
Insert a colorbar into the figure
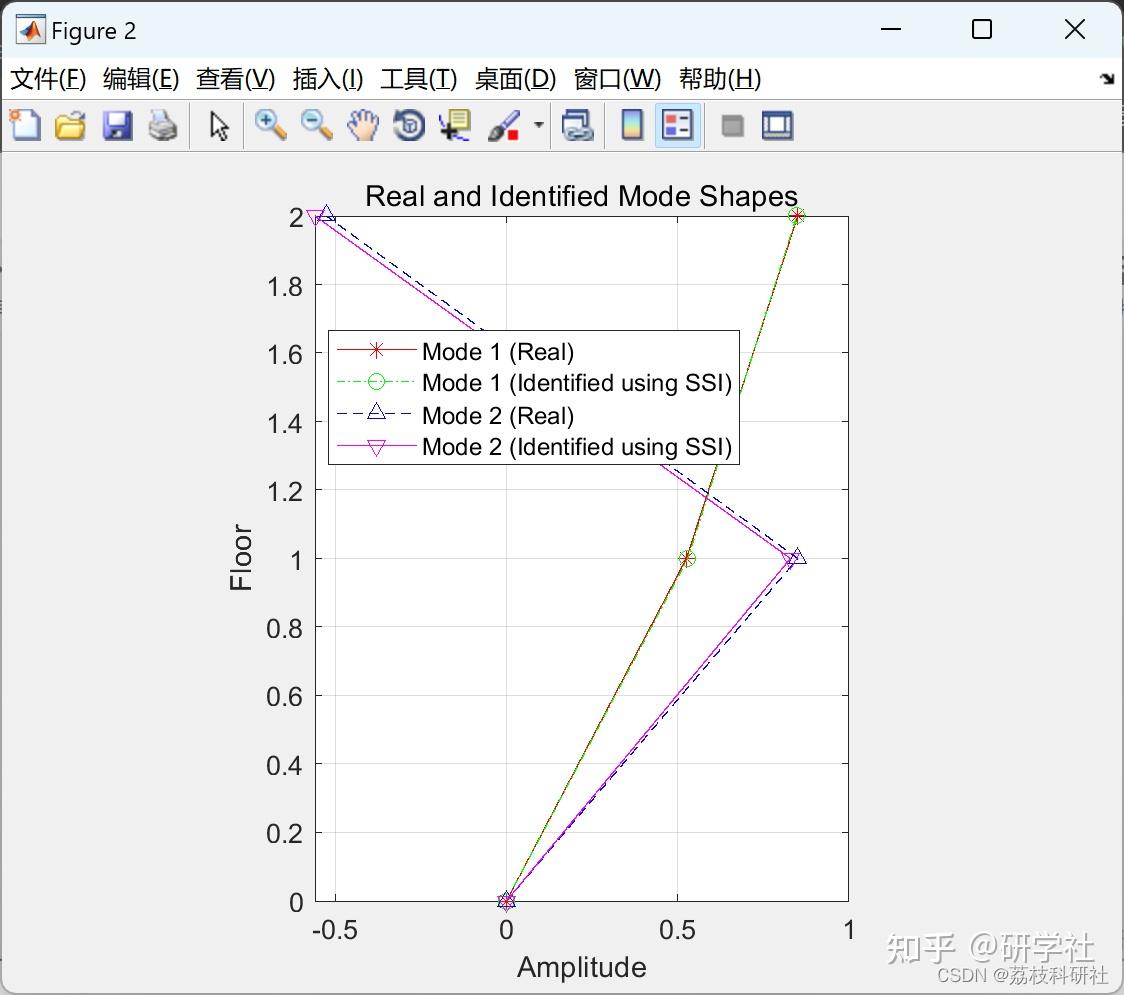631,125
